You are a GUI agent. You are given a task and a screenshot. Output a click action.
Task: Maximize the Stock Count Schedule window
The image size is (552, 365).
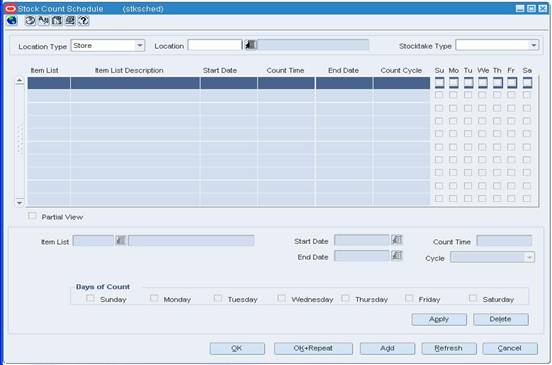[531, 8]
